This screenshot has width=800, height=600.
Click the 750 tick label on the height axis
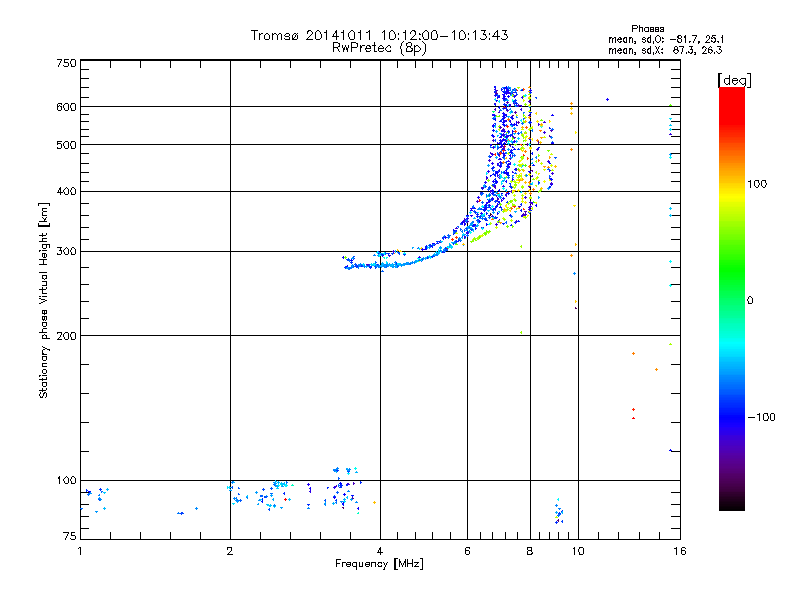click(66, 63)
